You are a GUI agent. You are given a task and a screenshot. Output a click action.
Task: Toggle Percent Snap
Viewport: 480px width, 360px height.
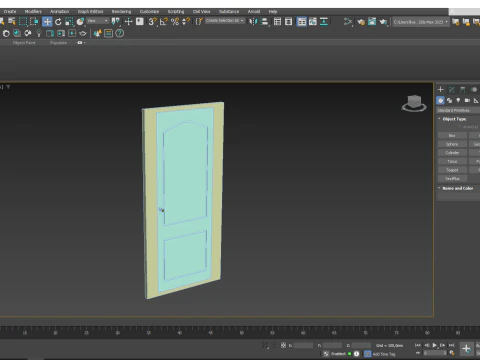(175, 22)
